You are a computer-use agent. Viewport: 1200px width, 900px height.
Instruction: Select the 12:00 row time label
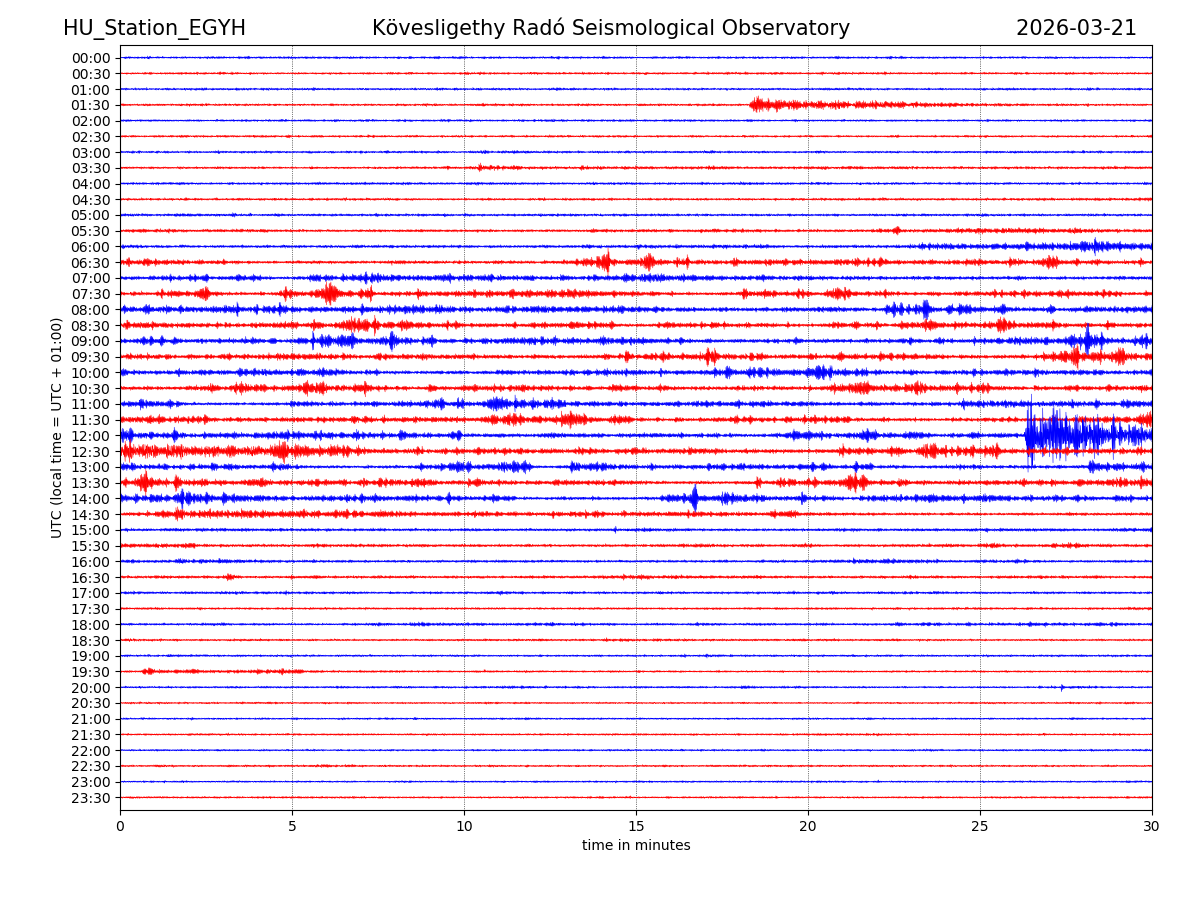[x=90, y=436]
